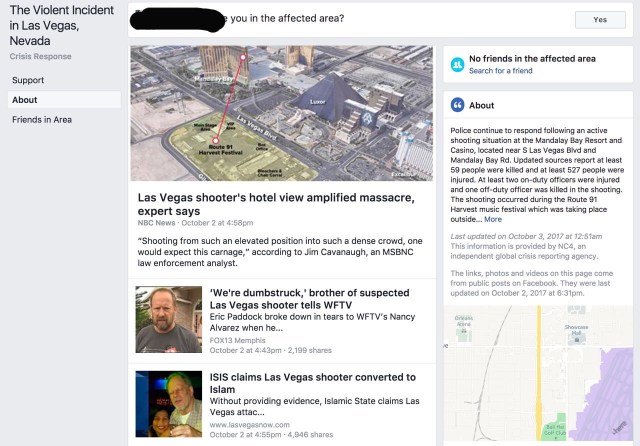Click the friends icon beside No friends message
640x446 pixels.
click(x=458, y=64)
